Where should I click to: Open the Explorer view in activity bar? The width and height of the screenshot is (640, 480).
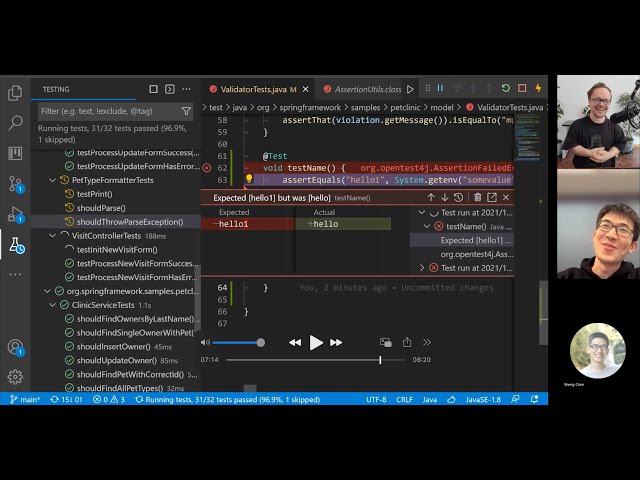point(15,93)
